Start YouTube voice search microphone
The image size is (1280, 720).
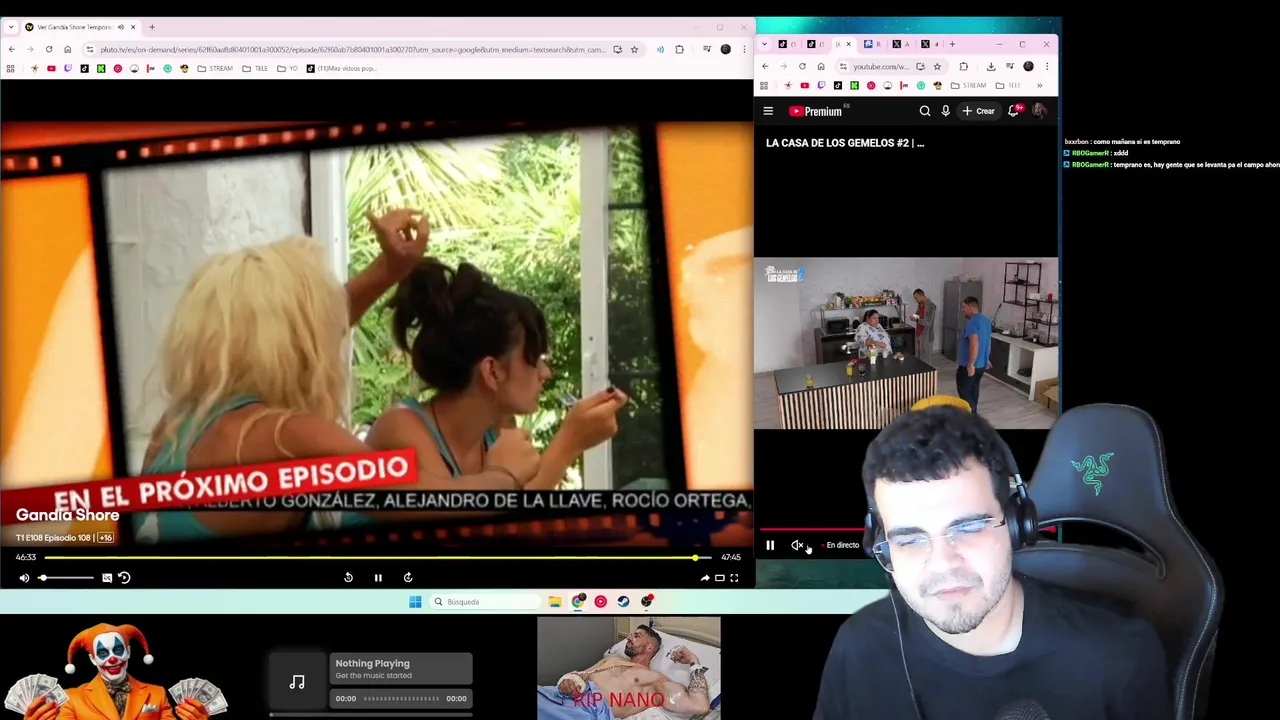945,111
